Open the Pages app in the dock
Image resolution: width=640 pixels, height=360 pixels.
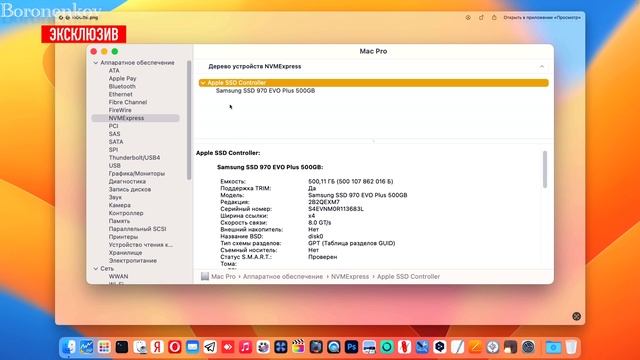(475, 347)
